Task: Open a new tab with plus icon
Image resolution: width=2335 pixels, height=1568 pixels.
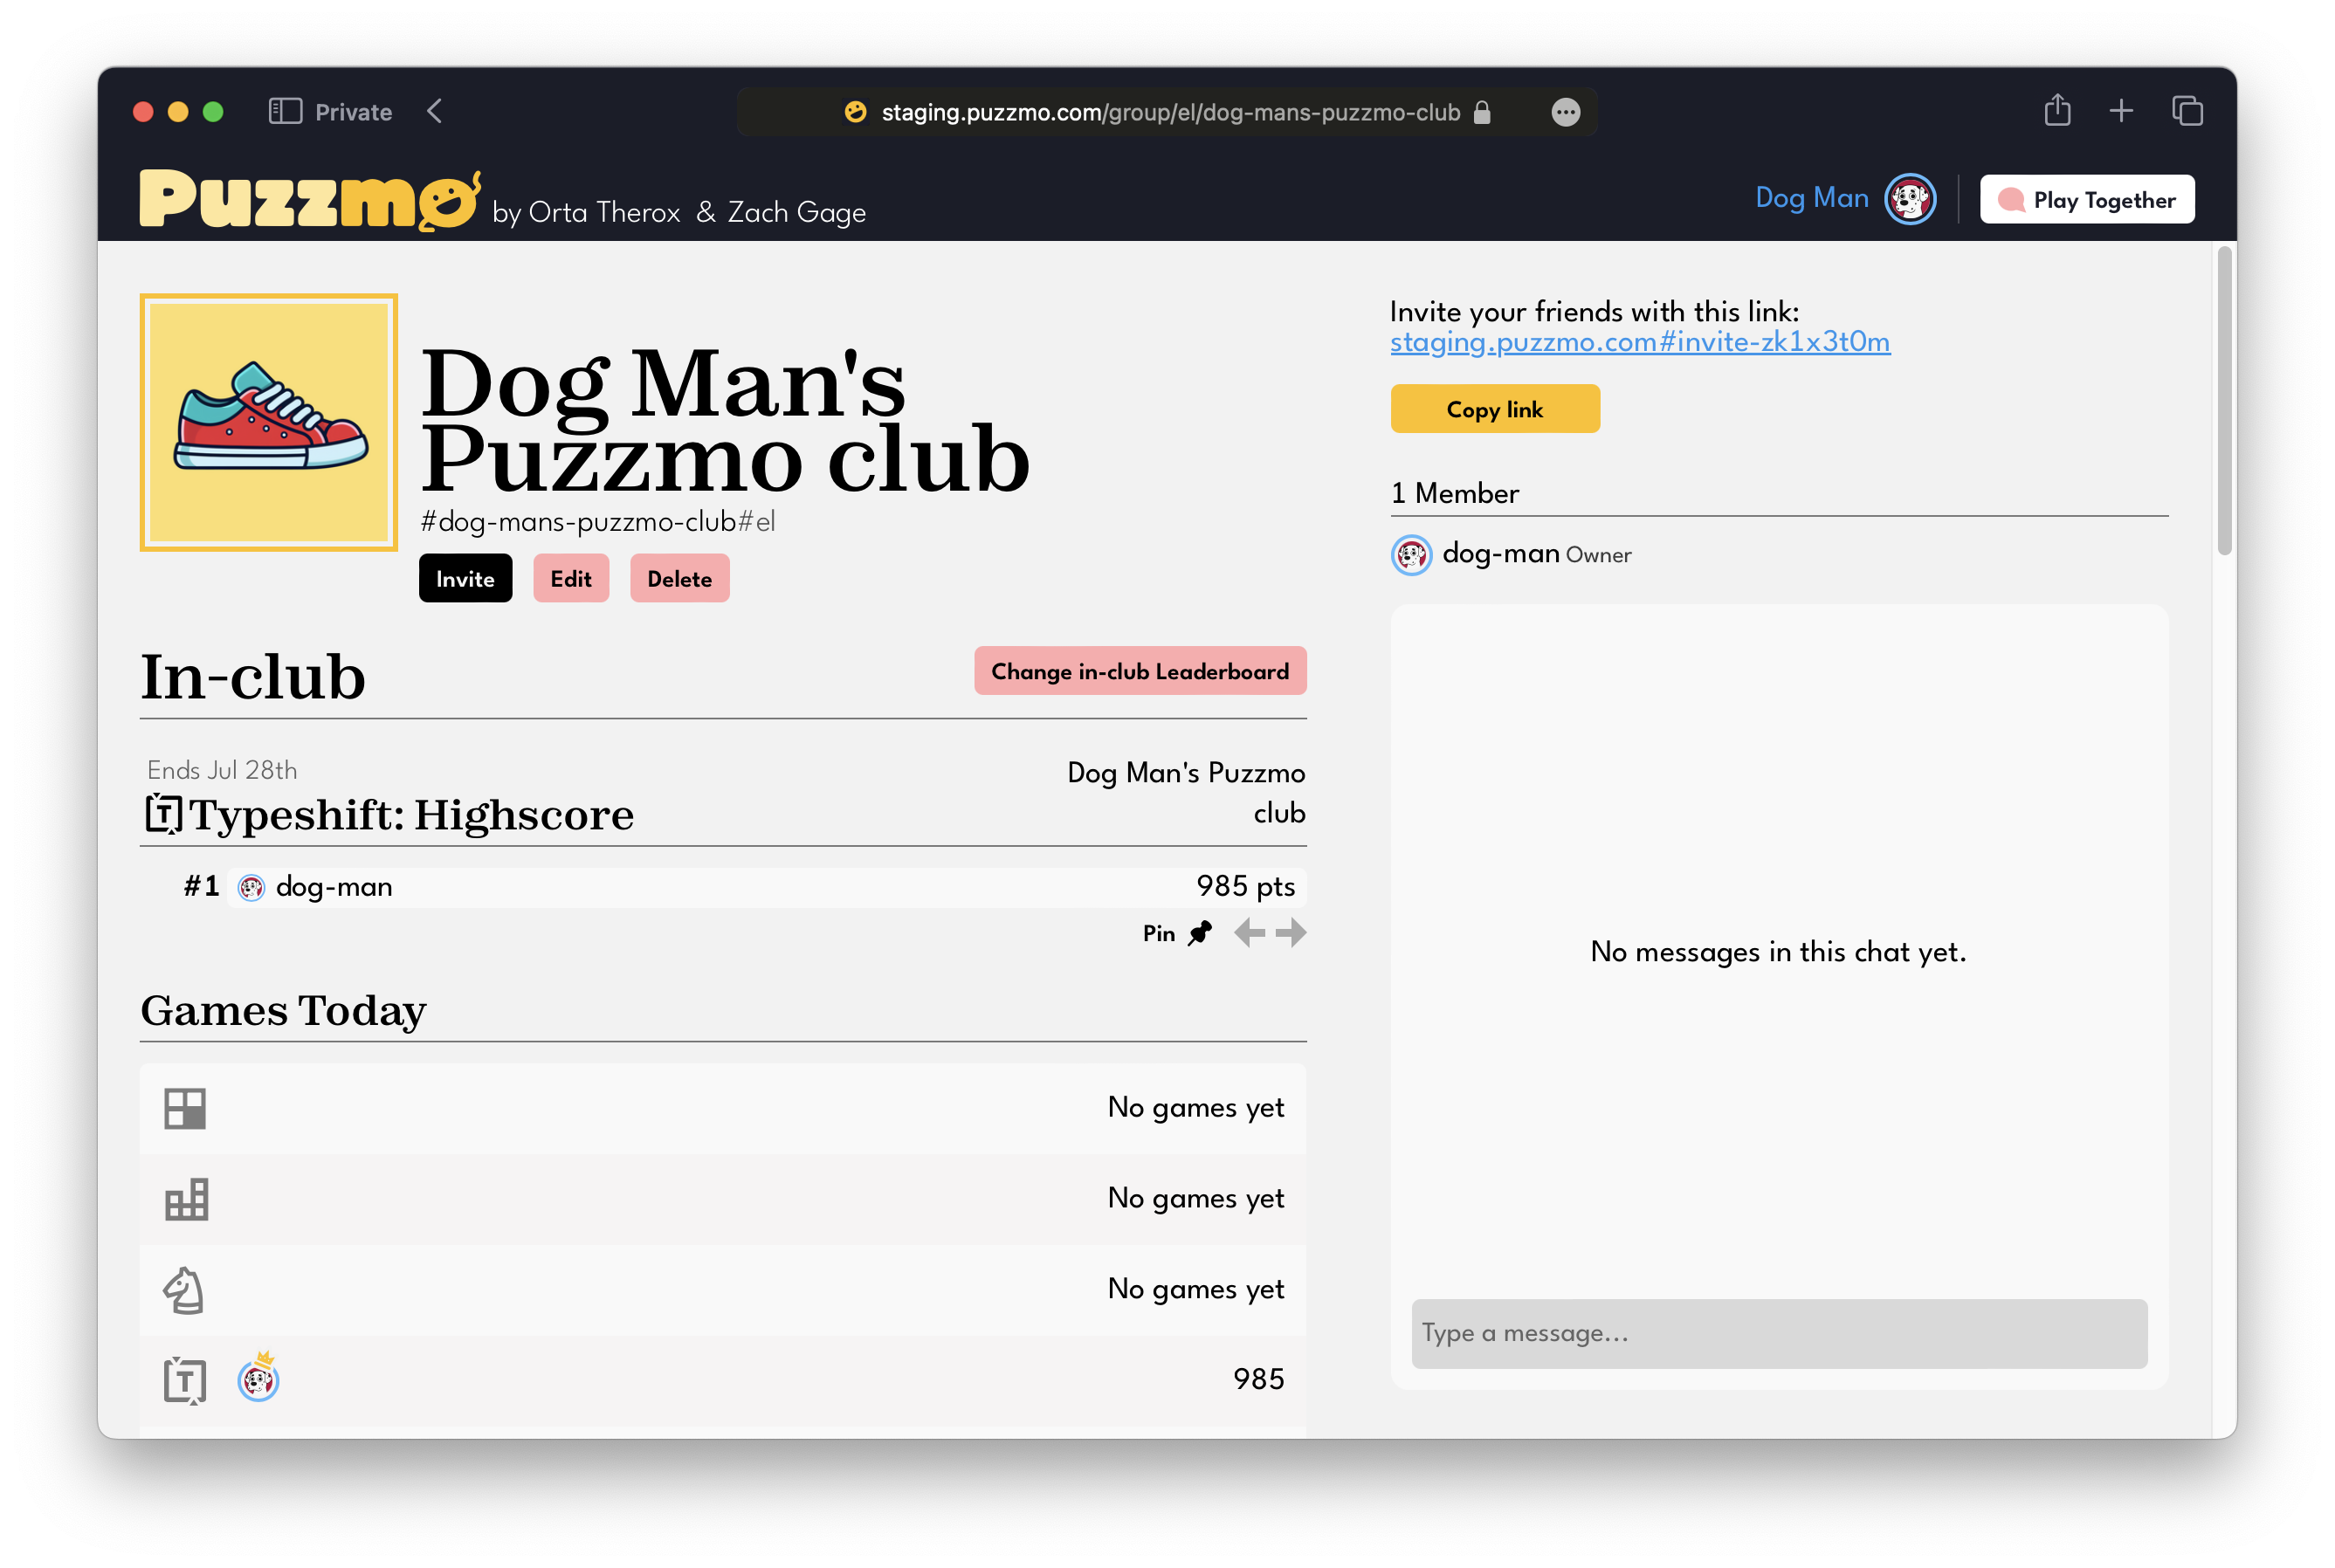Action: pyautogui.click(x=2121, y=110)
